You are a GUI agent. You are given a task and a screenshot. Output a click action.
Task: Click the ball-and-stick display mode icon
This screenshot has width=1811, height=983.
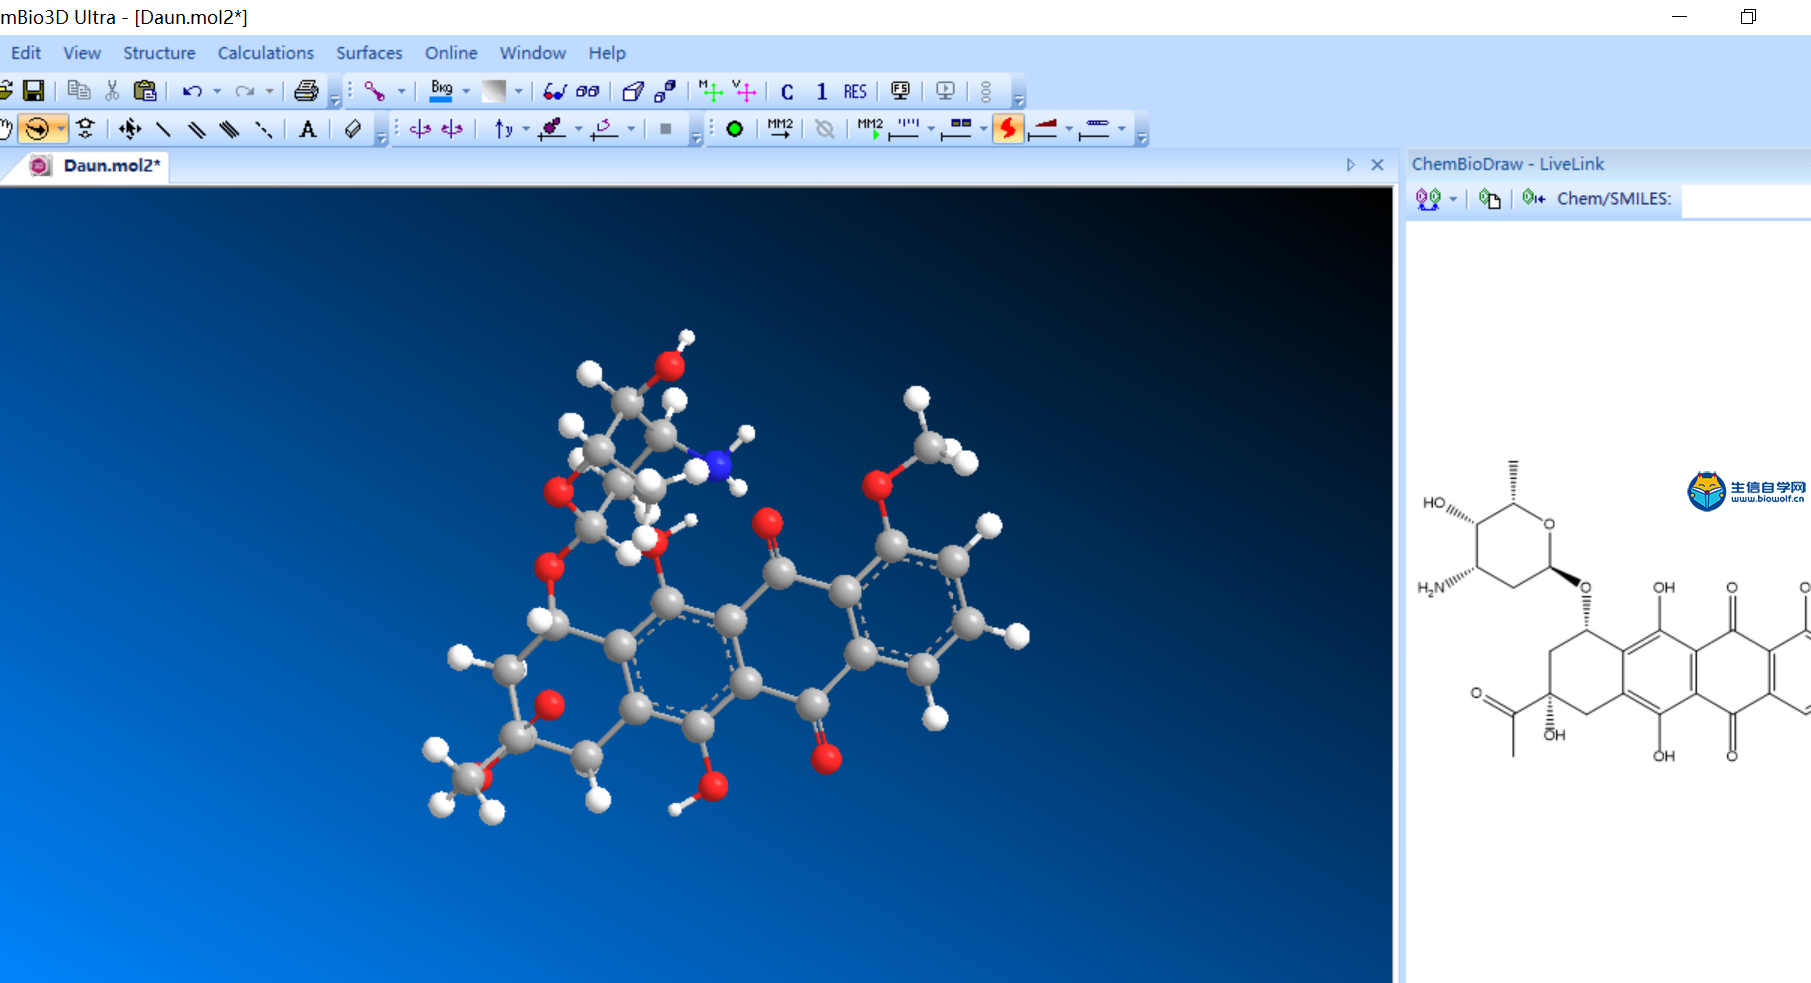click(x=375, y=91)
